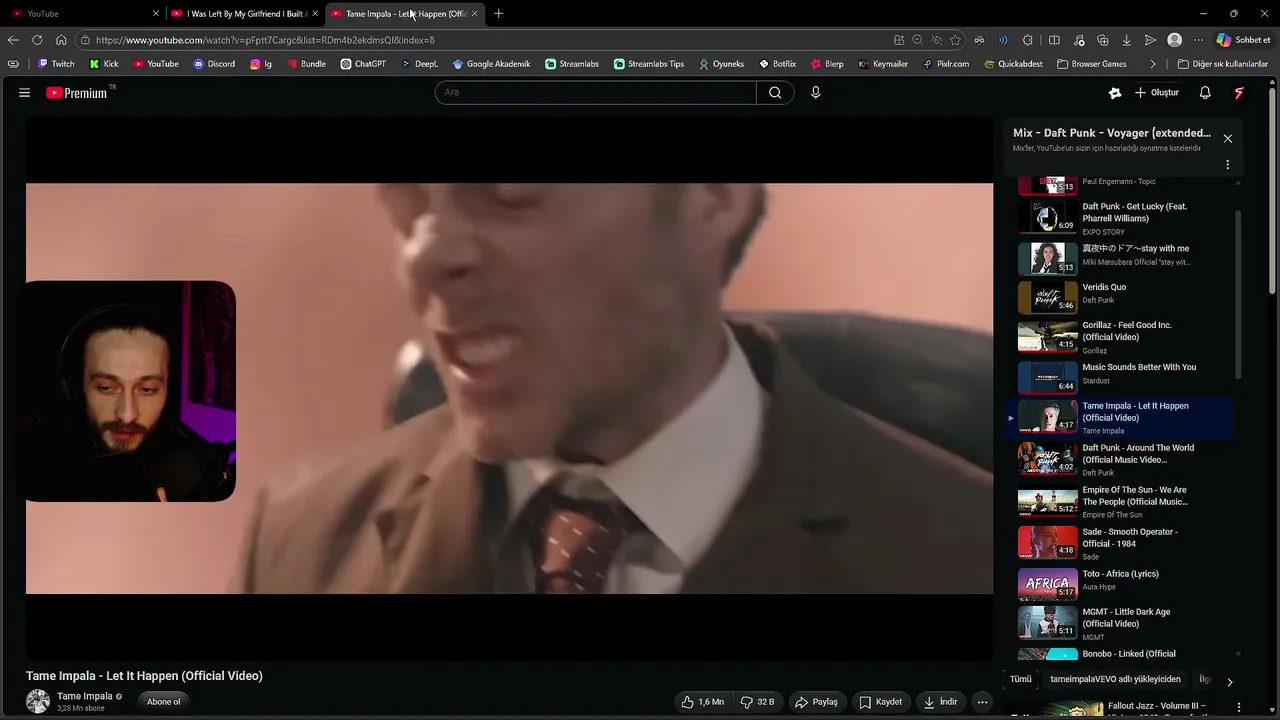Go back in the browser
Viewport: 1280px width, 720px height.
point(13,40)
